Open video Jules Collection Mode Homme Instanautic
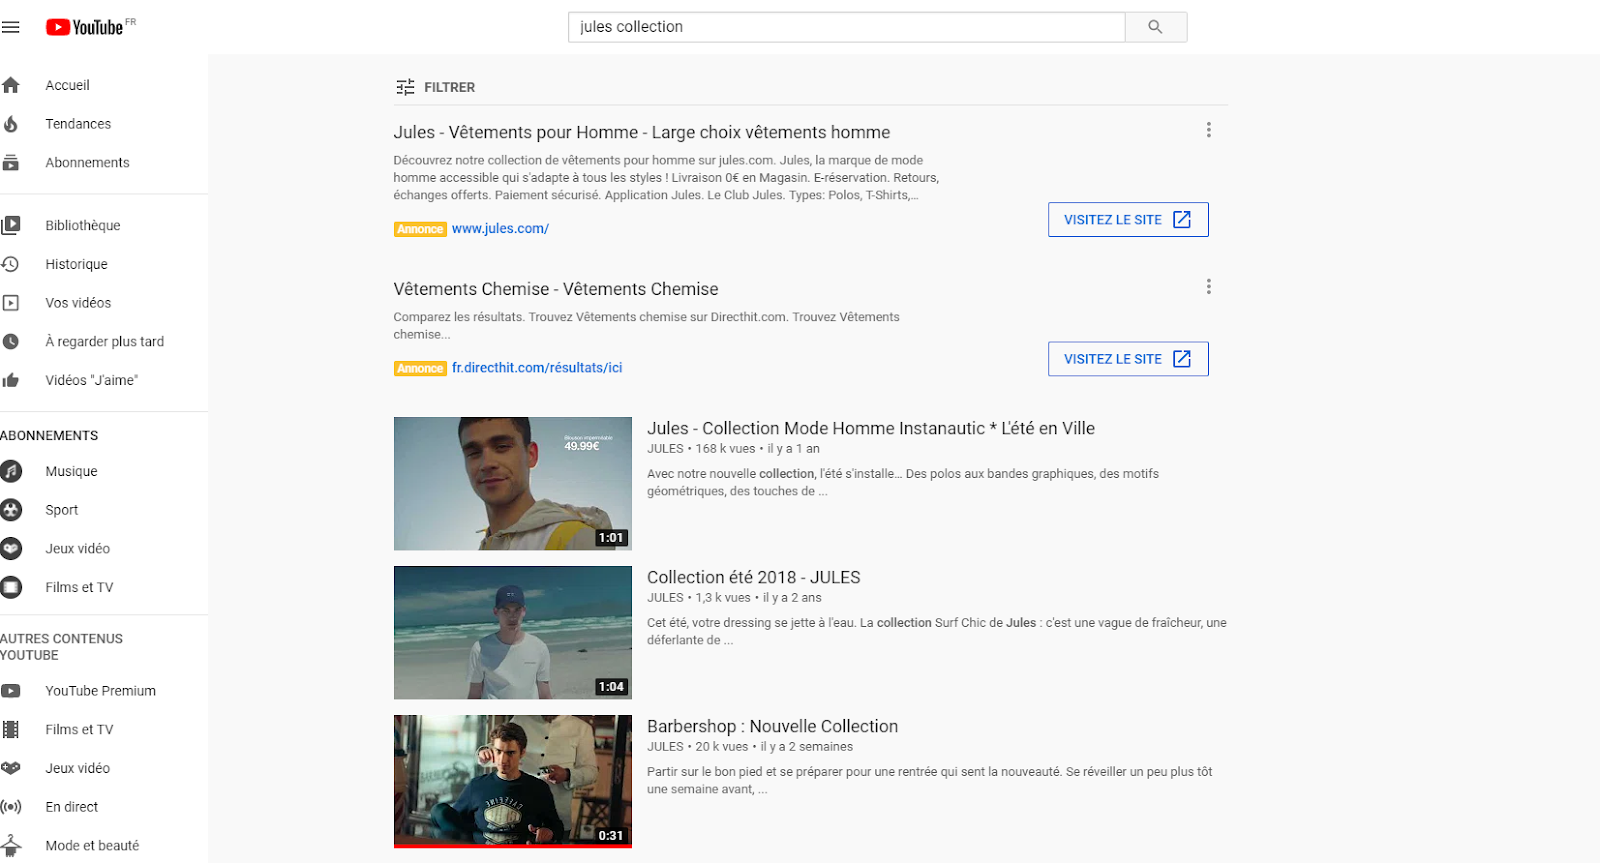 (871, 428)
